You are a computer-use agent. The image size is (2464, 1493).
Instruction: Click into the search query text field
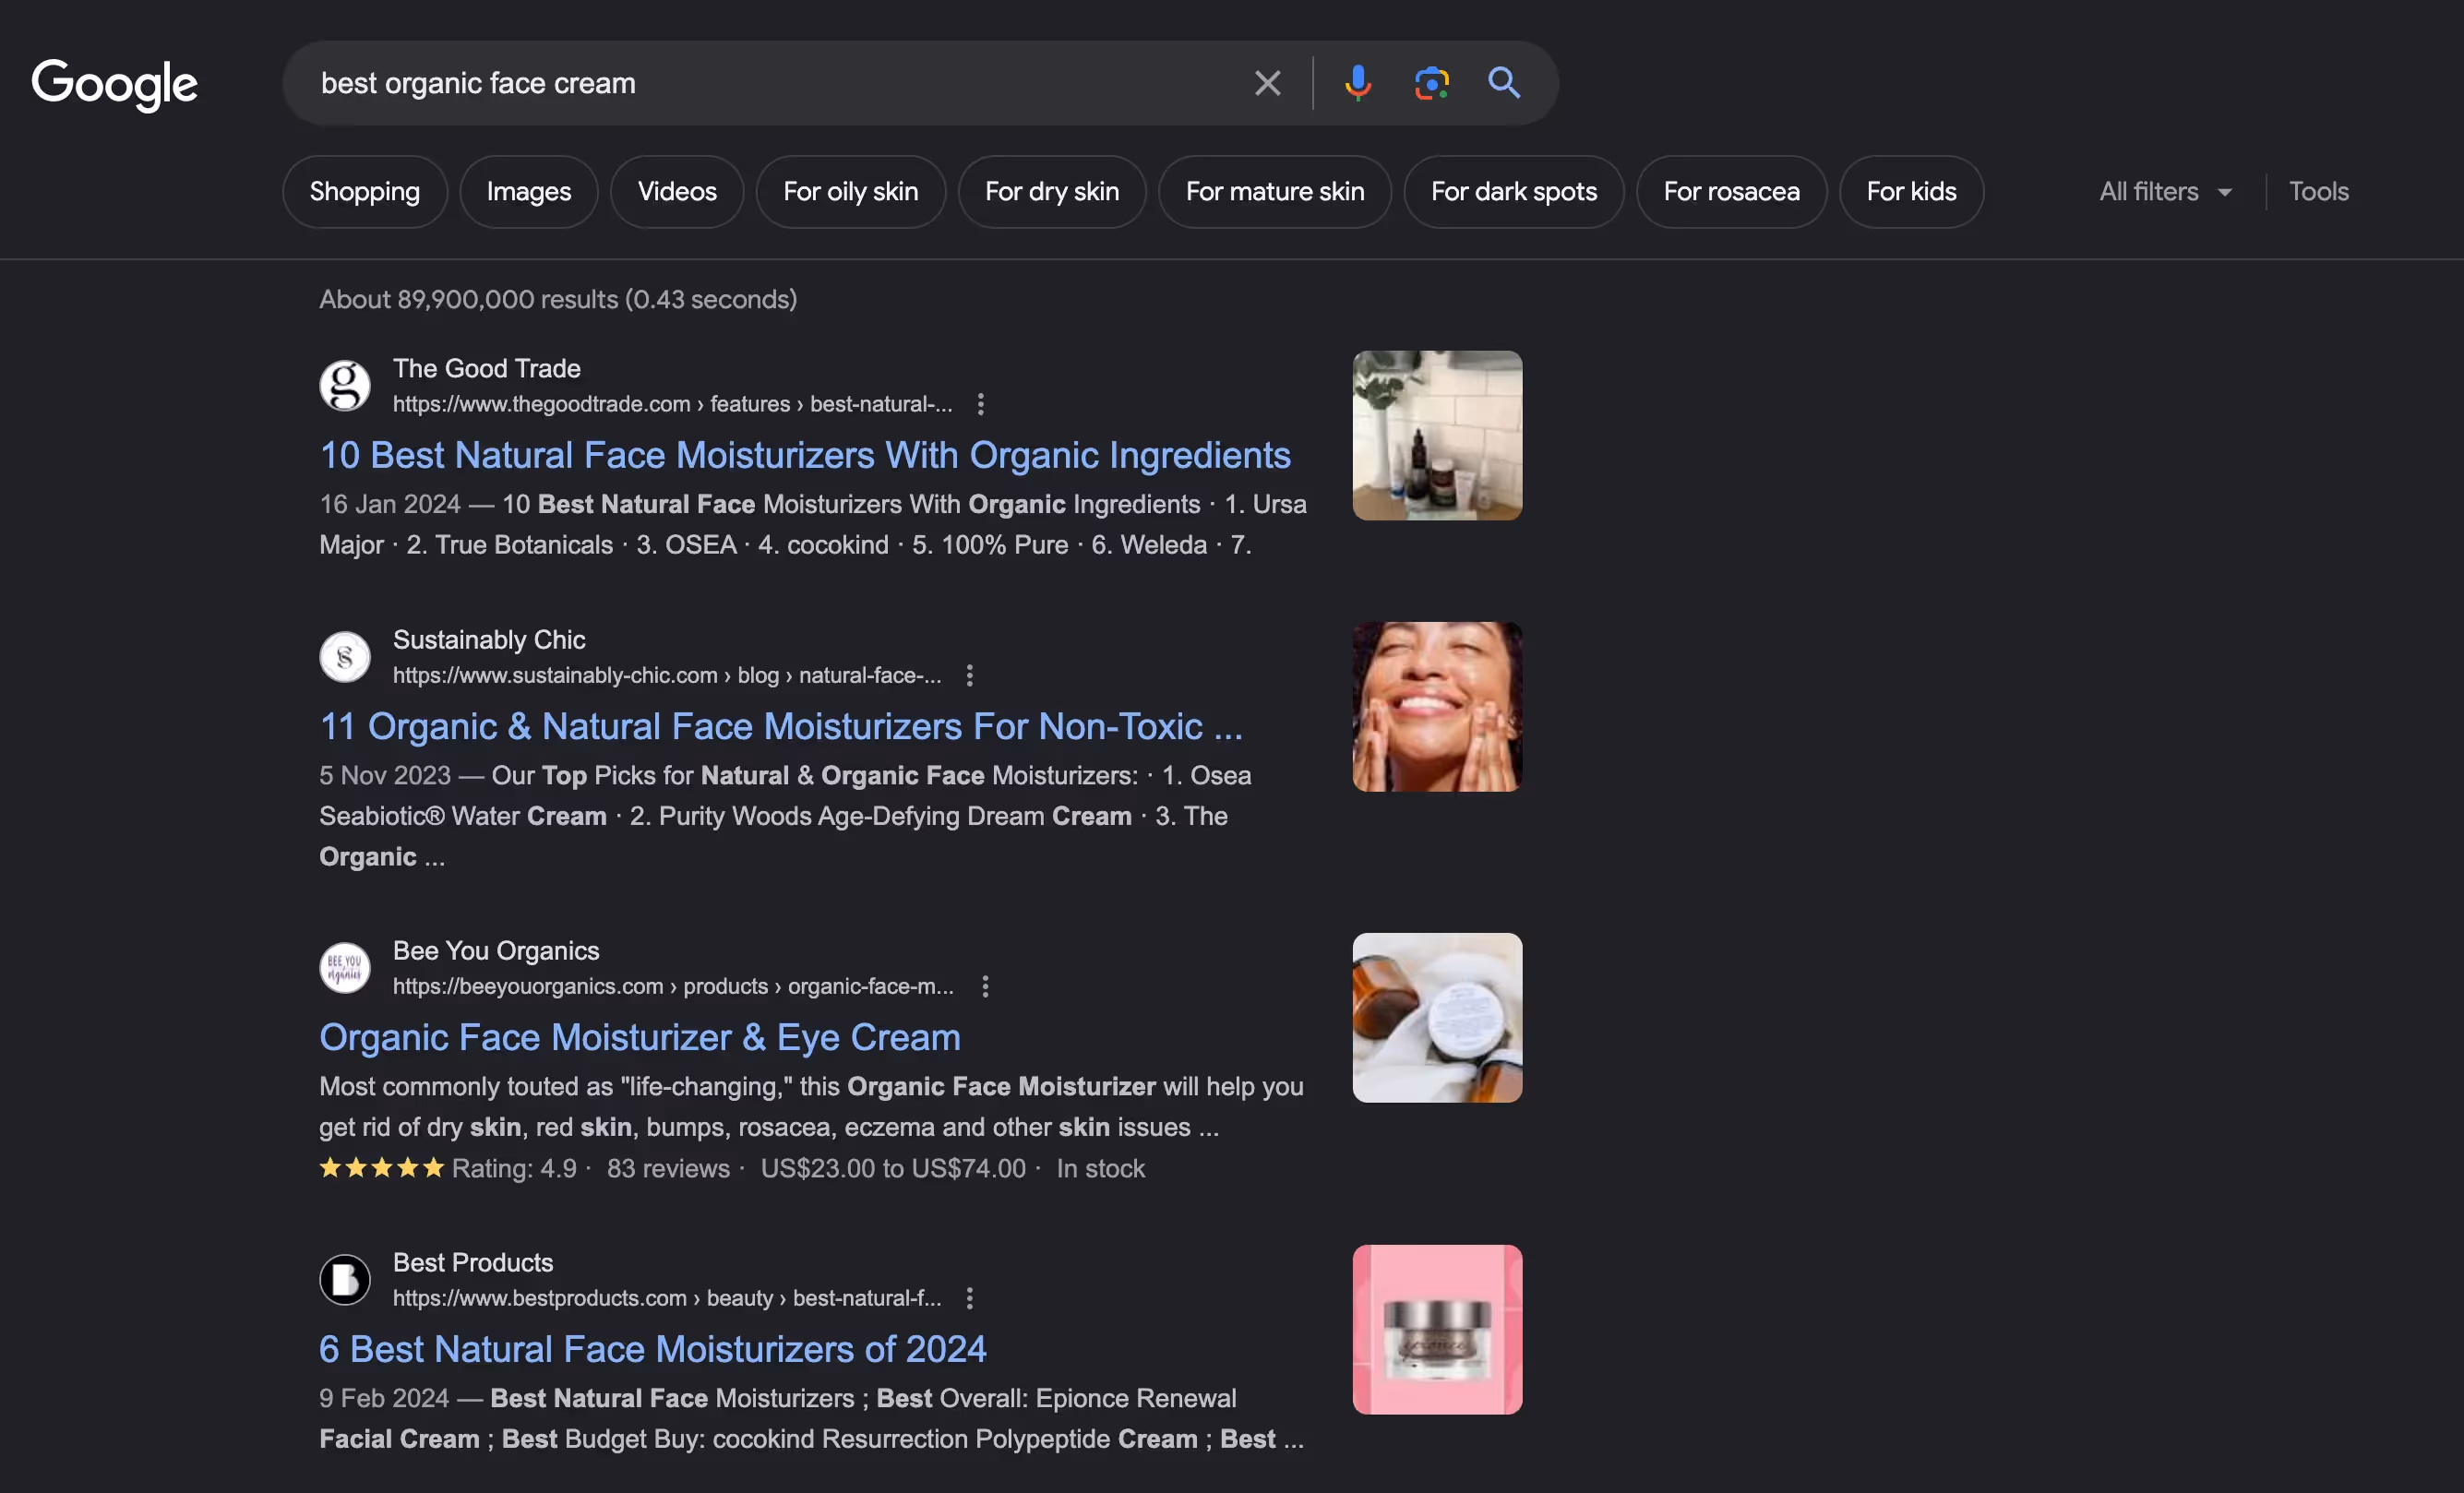(760, 83)
